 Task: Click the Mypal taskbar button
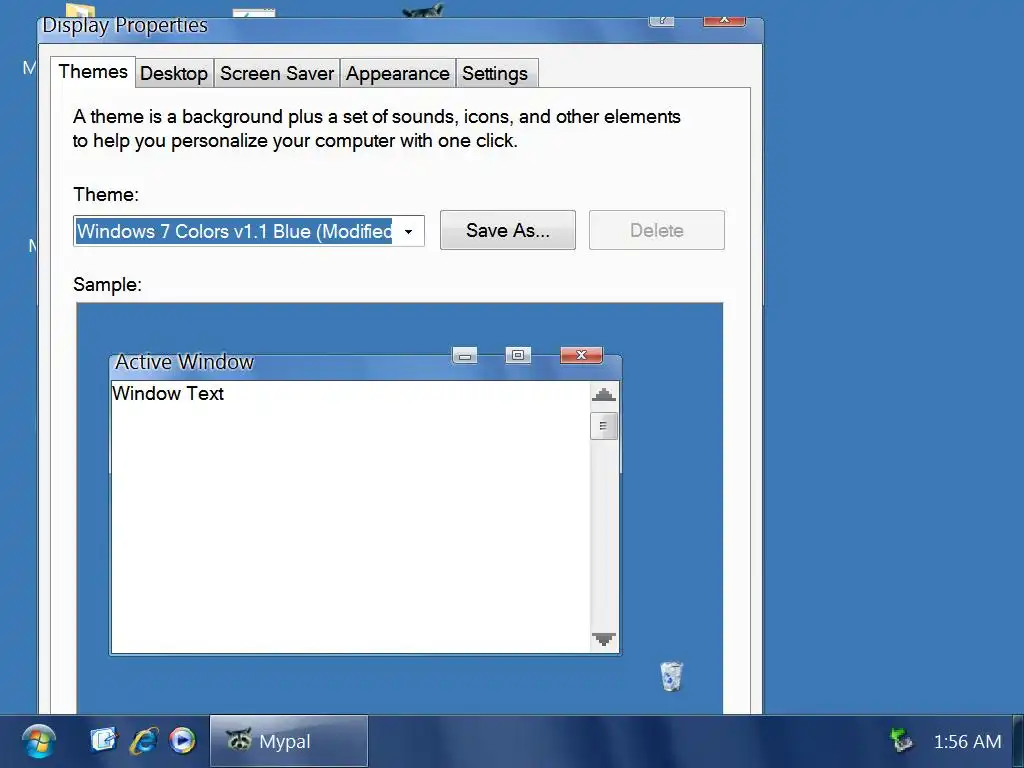pyautogui.click(x=289, y=741)
